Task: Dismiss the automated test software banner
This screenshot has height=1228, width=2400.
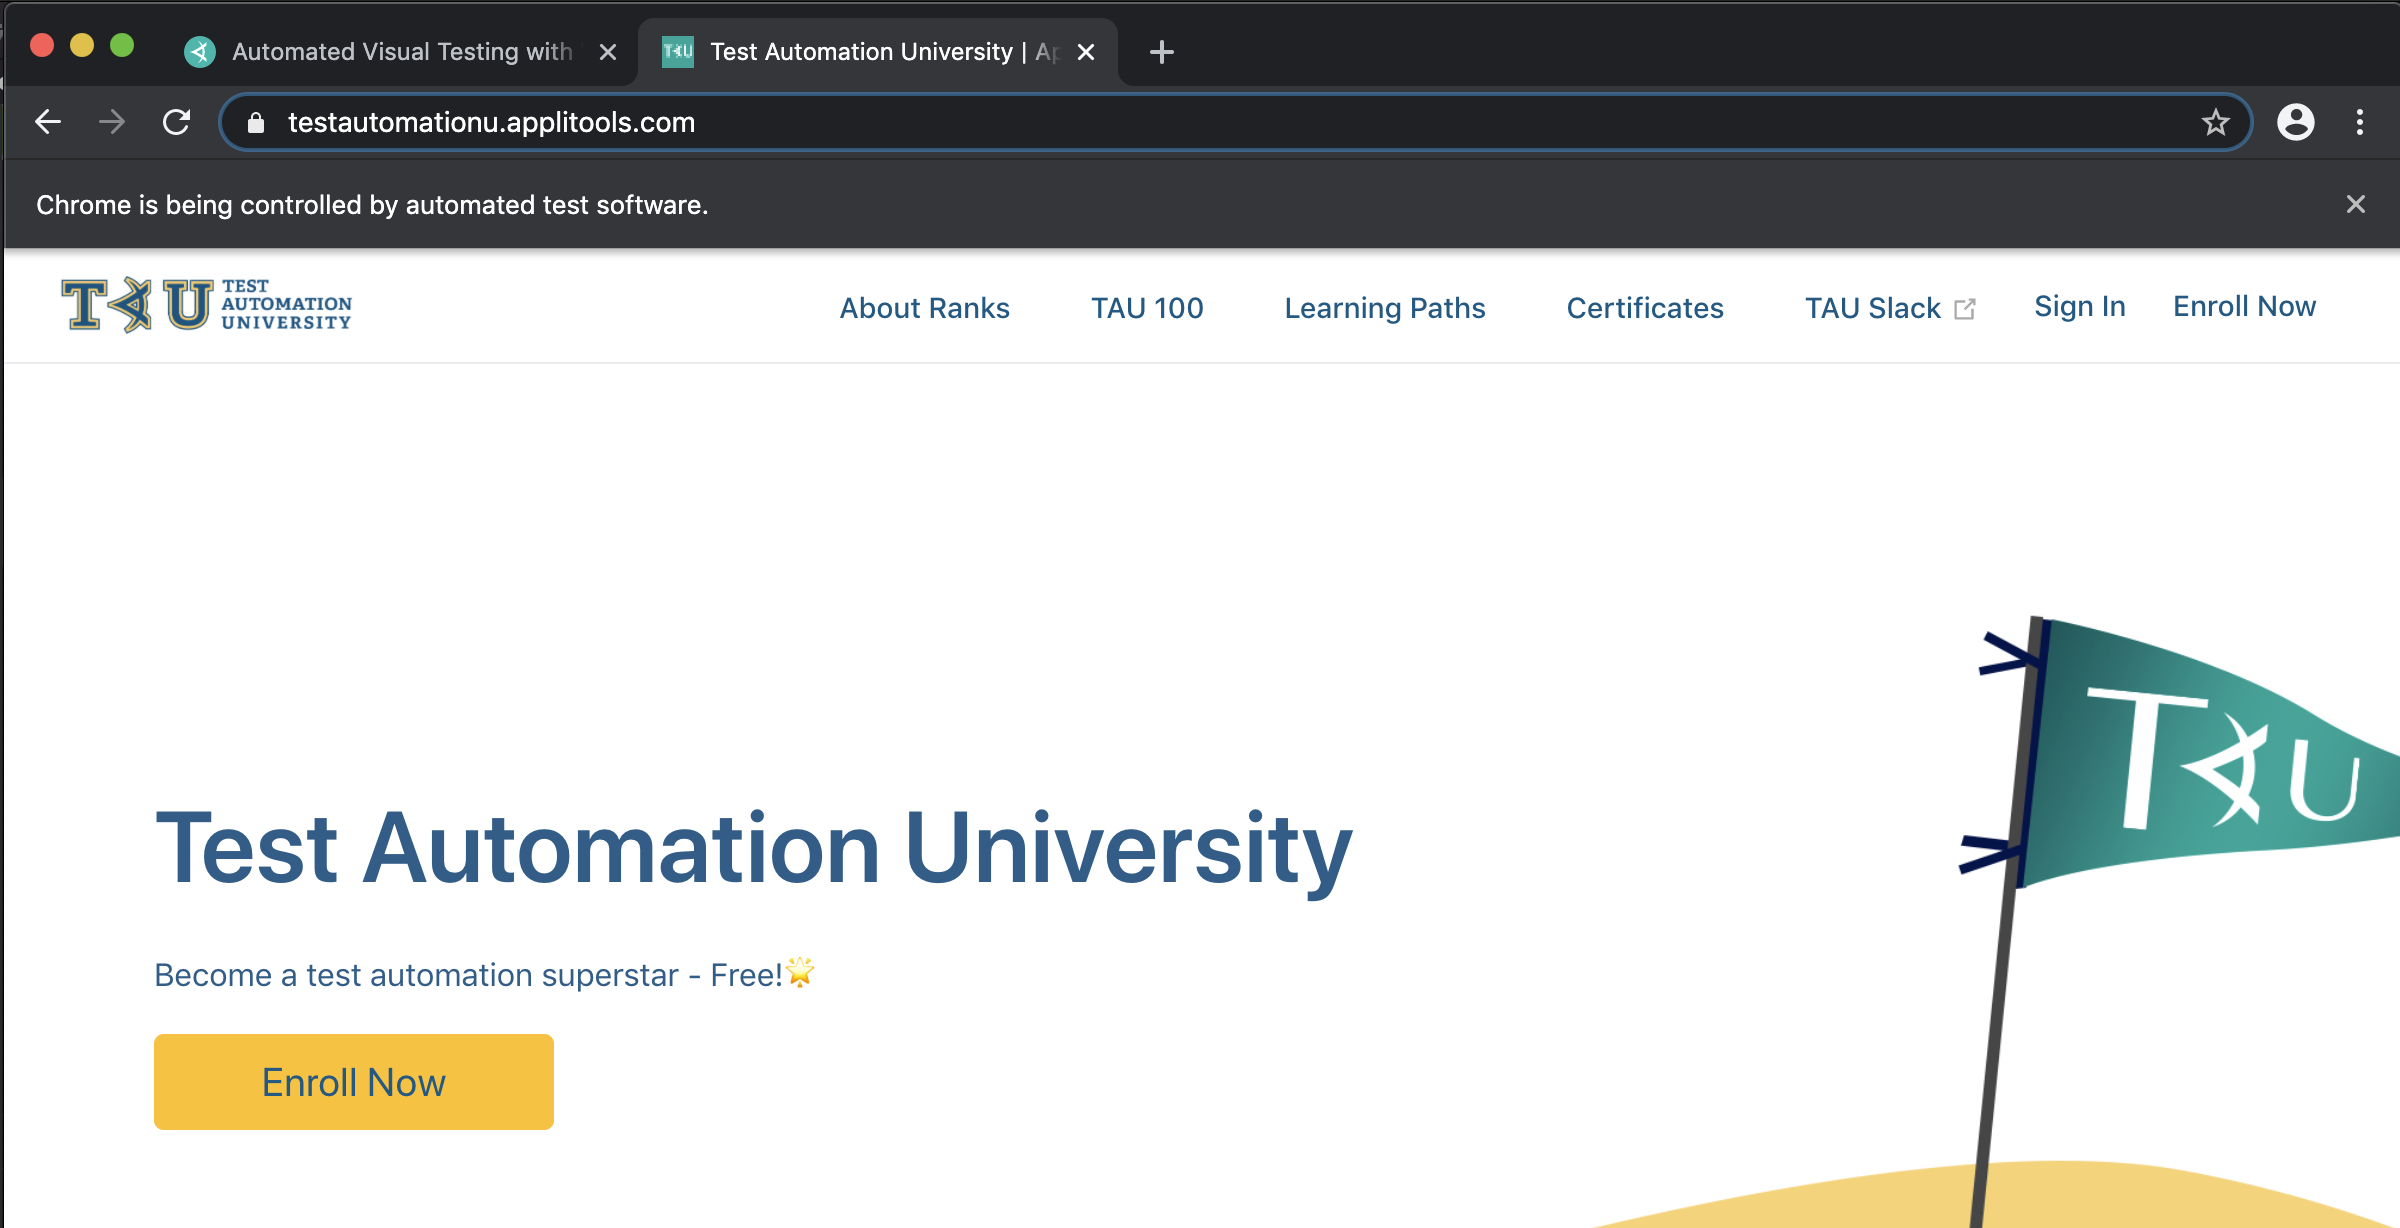Action: pyautogui.click(x=2355, y=205)
